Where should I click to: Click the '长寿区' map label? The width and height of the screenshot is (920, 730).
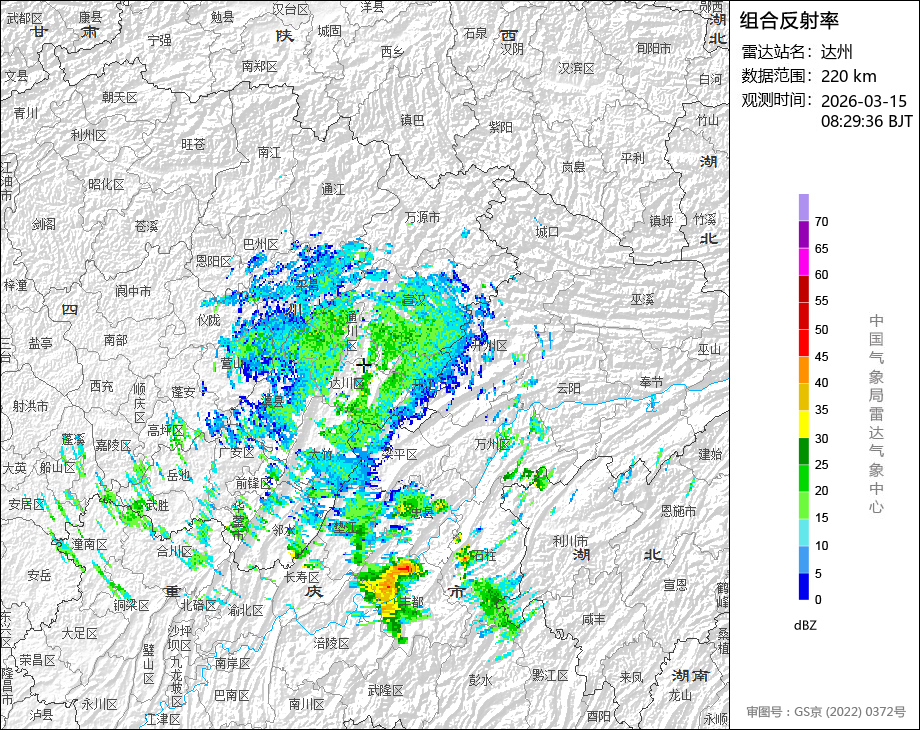[x=302, y=577]
